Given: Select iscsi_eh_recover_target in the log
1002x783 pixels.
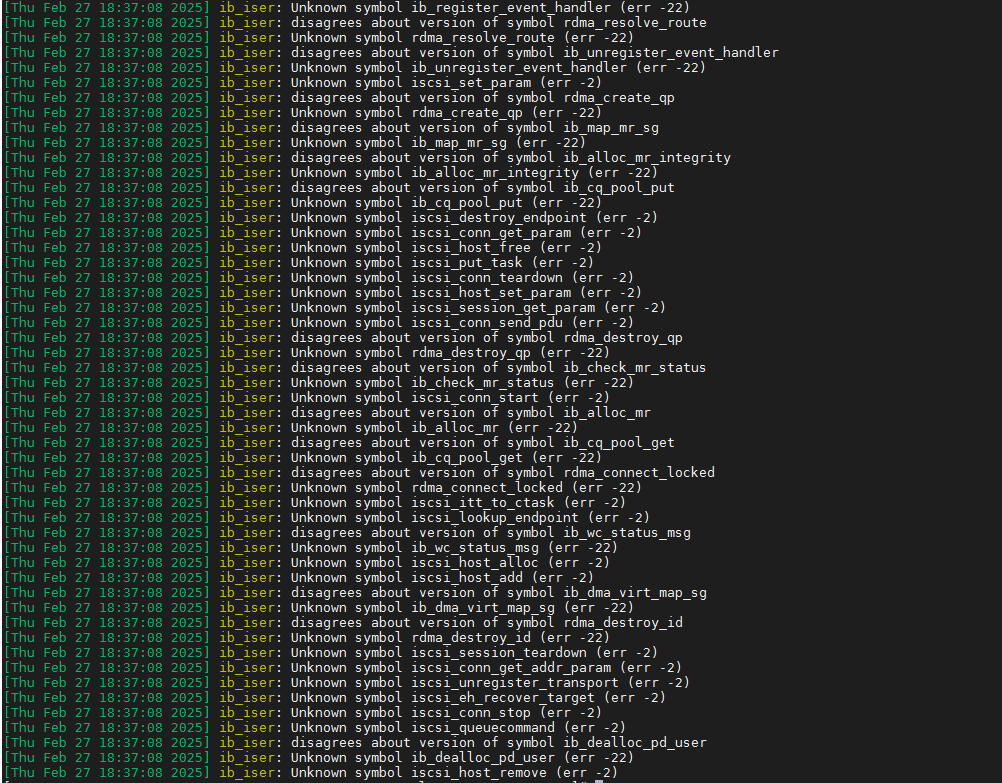Looking at the screenshot, I should coord(503,697).
